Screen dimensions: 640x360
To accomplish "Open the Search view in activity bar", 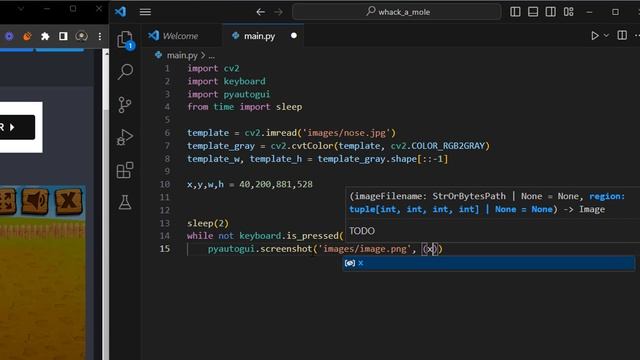I will pyautogui.click(x=125, y=72).
